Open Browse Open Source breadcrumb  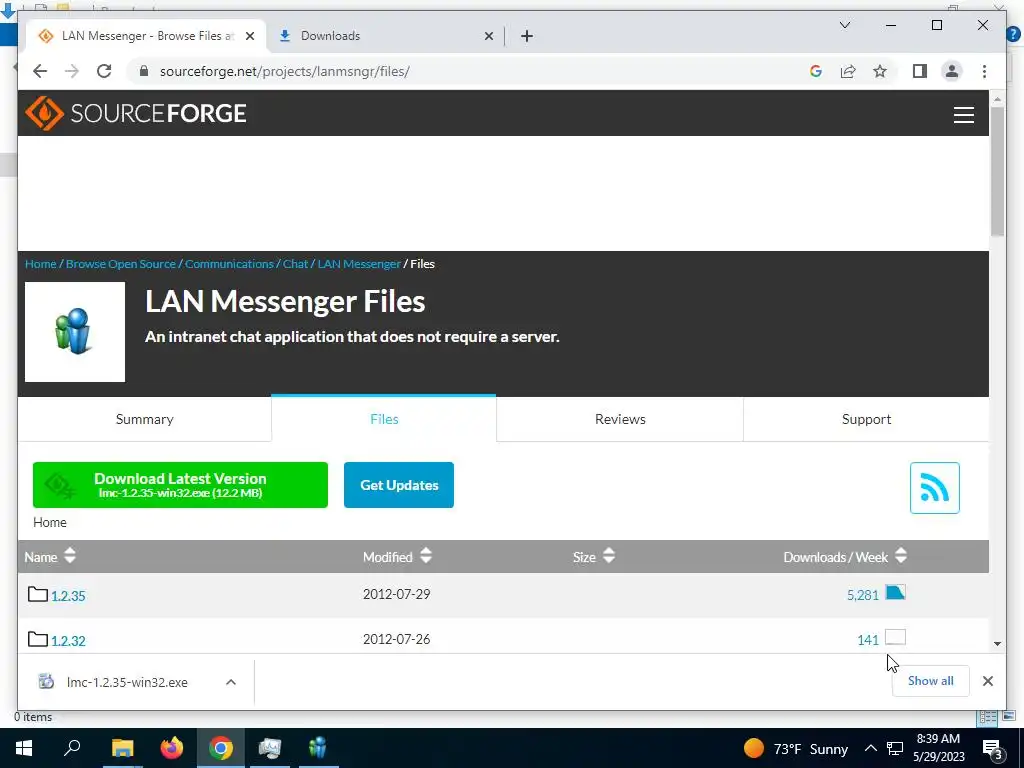tap(121, 264)
